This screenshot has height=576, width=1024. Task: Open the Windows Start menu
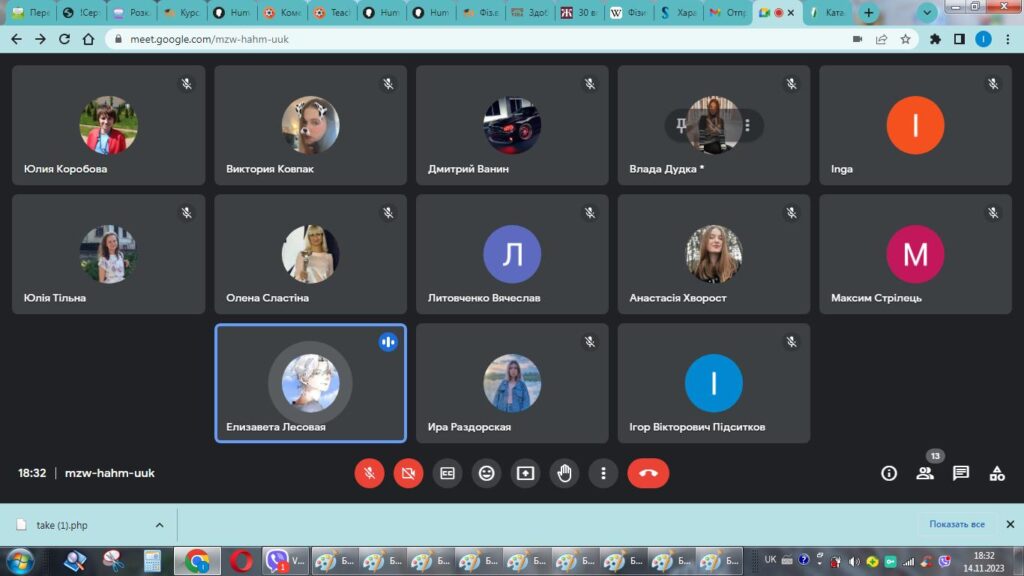[x=20, y=561]
